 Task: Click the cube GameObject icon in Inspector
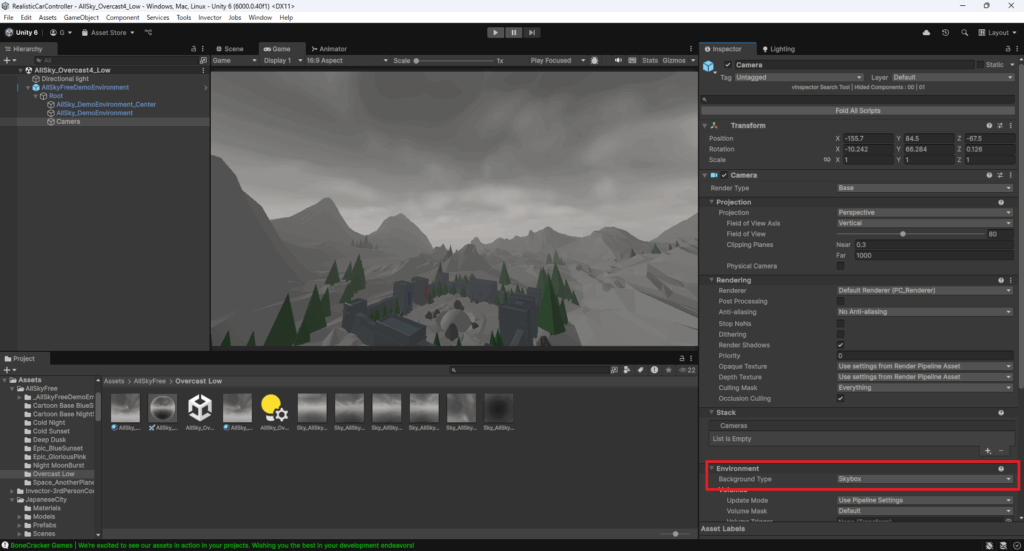click(x=709, y=66)
